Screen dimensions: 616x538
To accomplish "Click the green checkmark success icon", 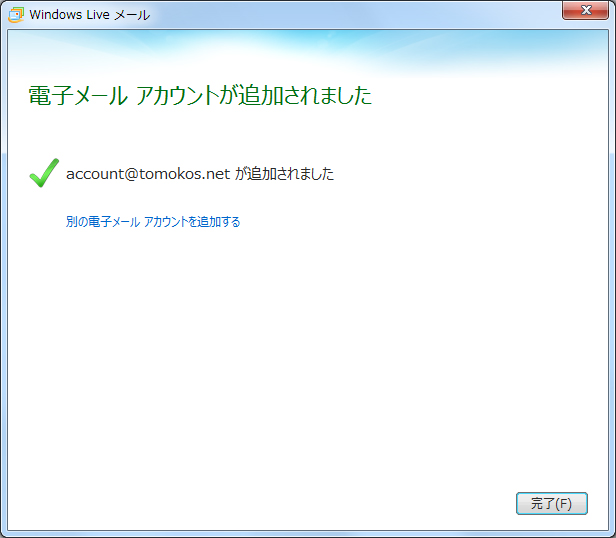I will 44,173.
